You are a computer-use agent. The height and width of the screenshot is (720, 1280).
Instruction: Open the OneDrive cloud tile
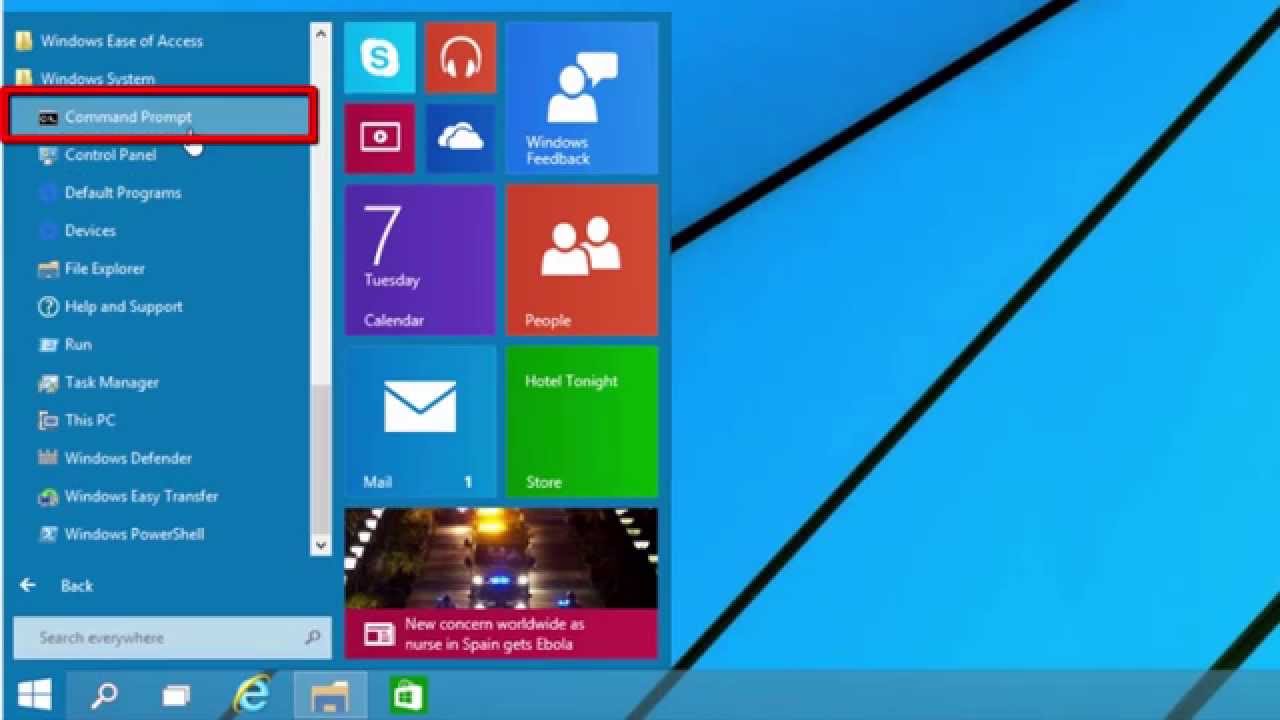click(460, 138)
